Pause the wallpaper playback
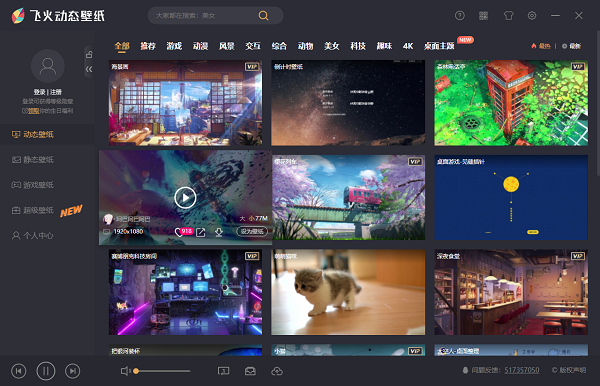600x386 pixels. (46, 371)
